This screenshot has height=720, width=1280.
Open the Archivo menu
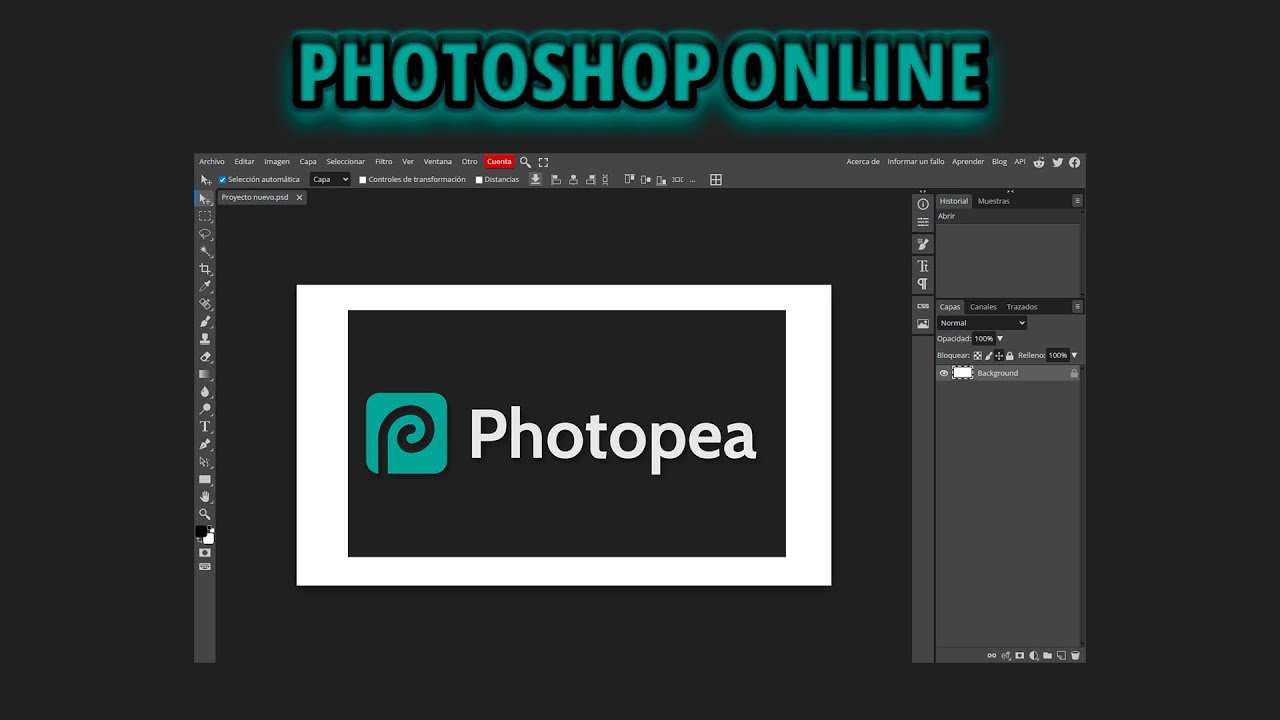click(212, 162)
